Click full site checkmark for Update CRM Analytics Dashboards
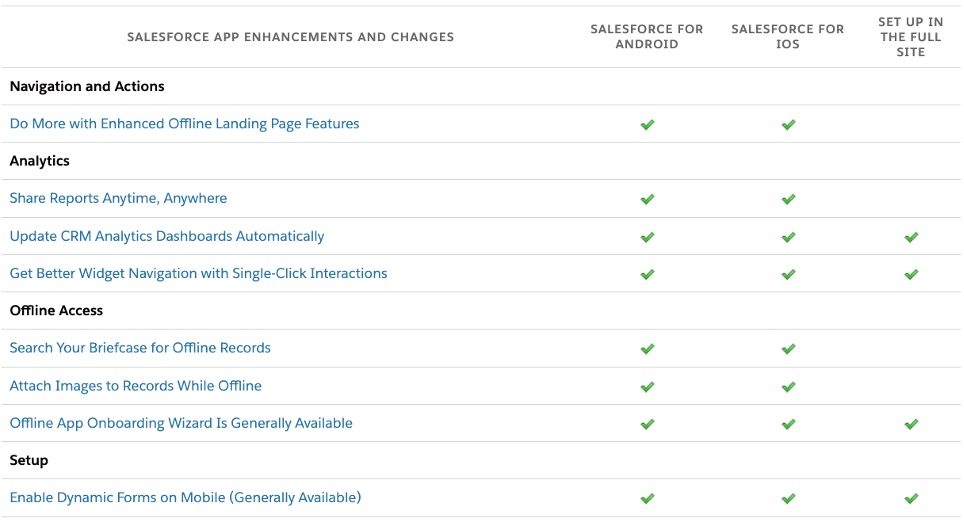This screenshot has height=522, width=964. click(x=911, y=237)
